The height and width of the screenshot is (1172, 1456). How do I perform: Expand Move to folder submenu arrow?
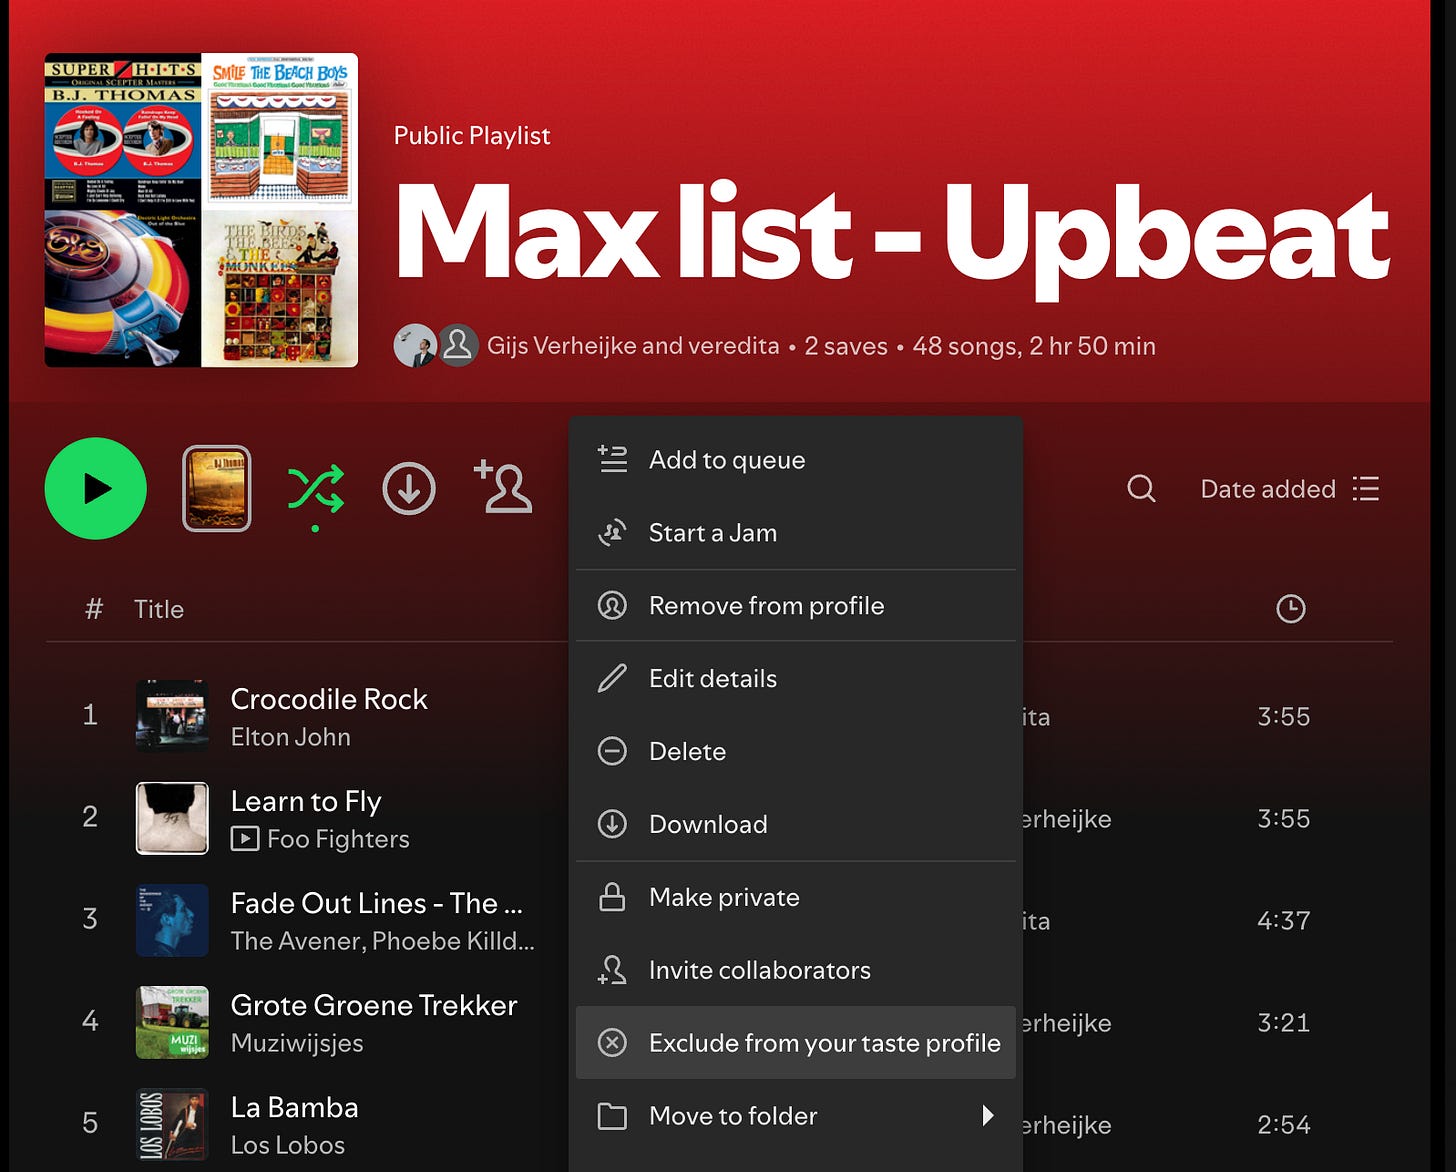988,1115
